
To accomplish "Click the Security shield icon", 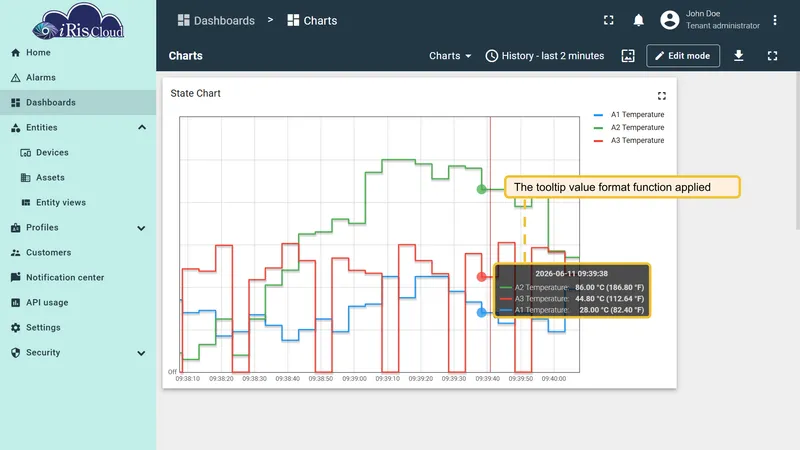I will point(15,353).
